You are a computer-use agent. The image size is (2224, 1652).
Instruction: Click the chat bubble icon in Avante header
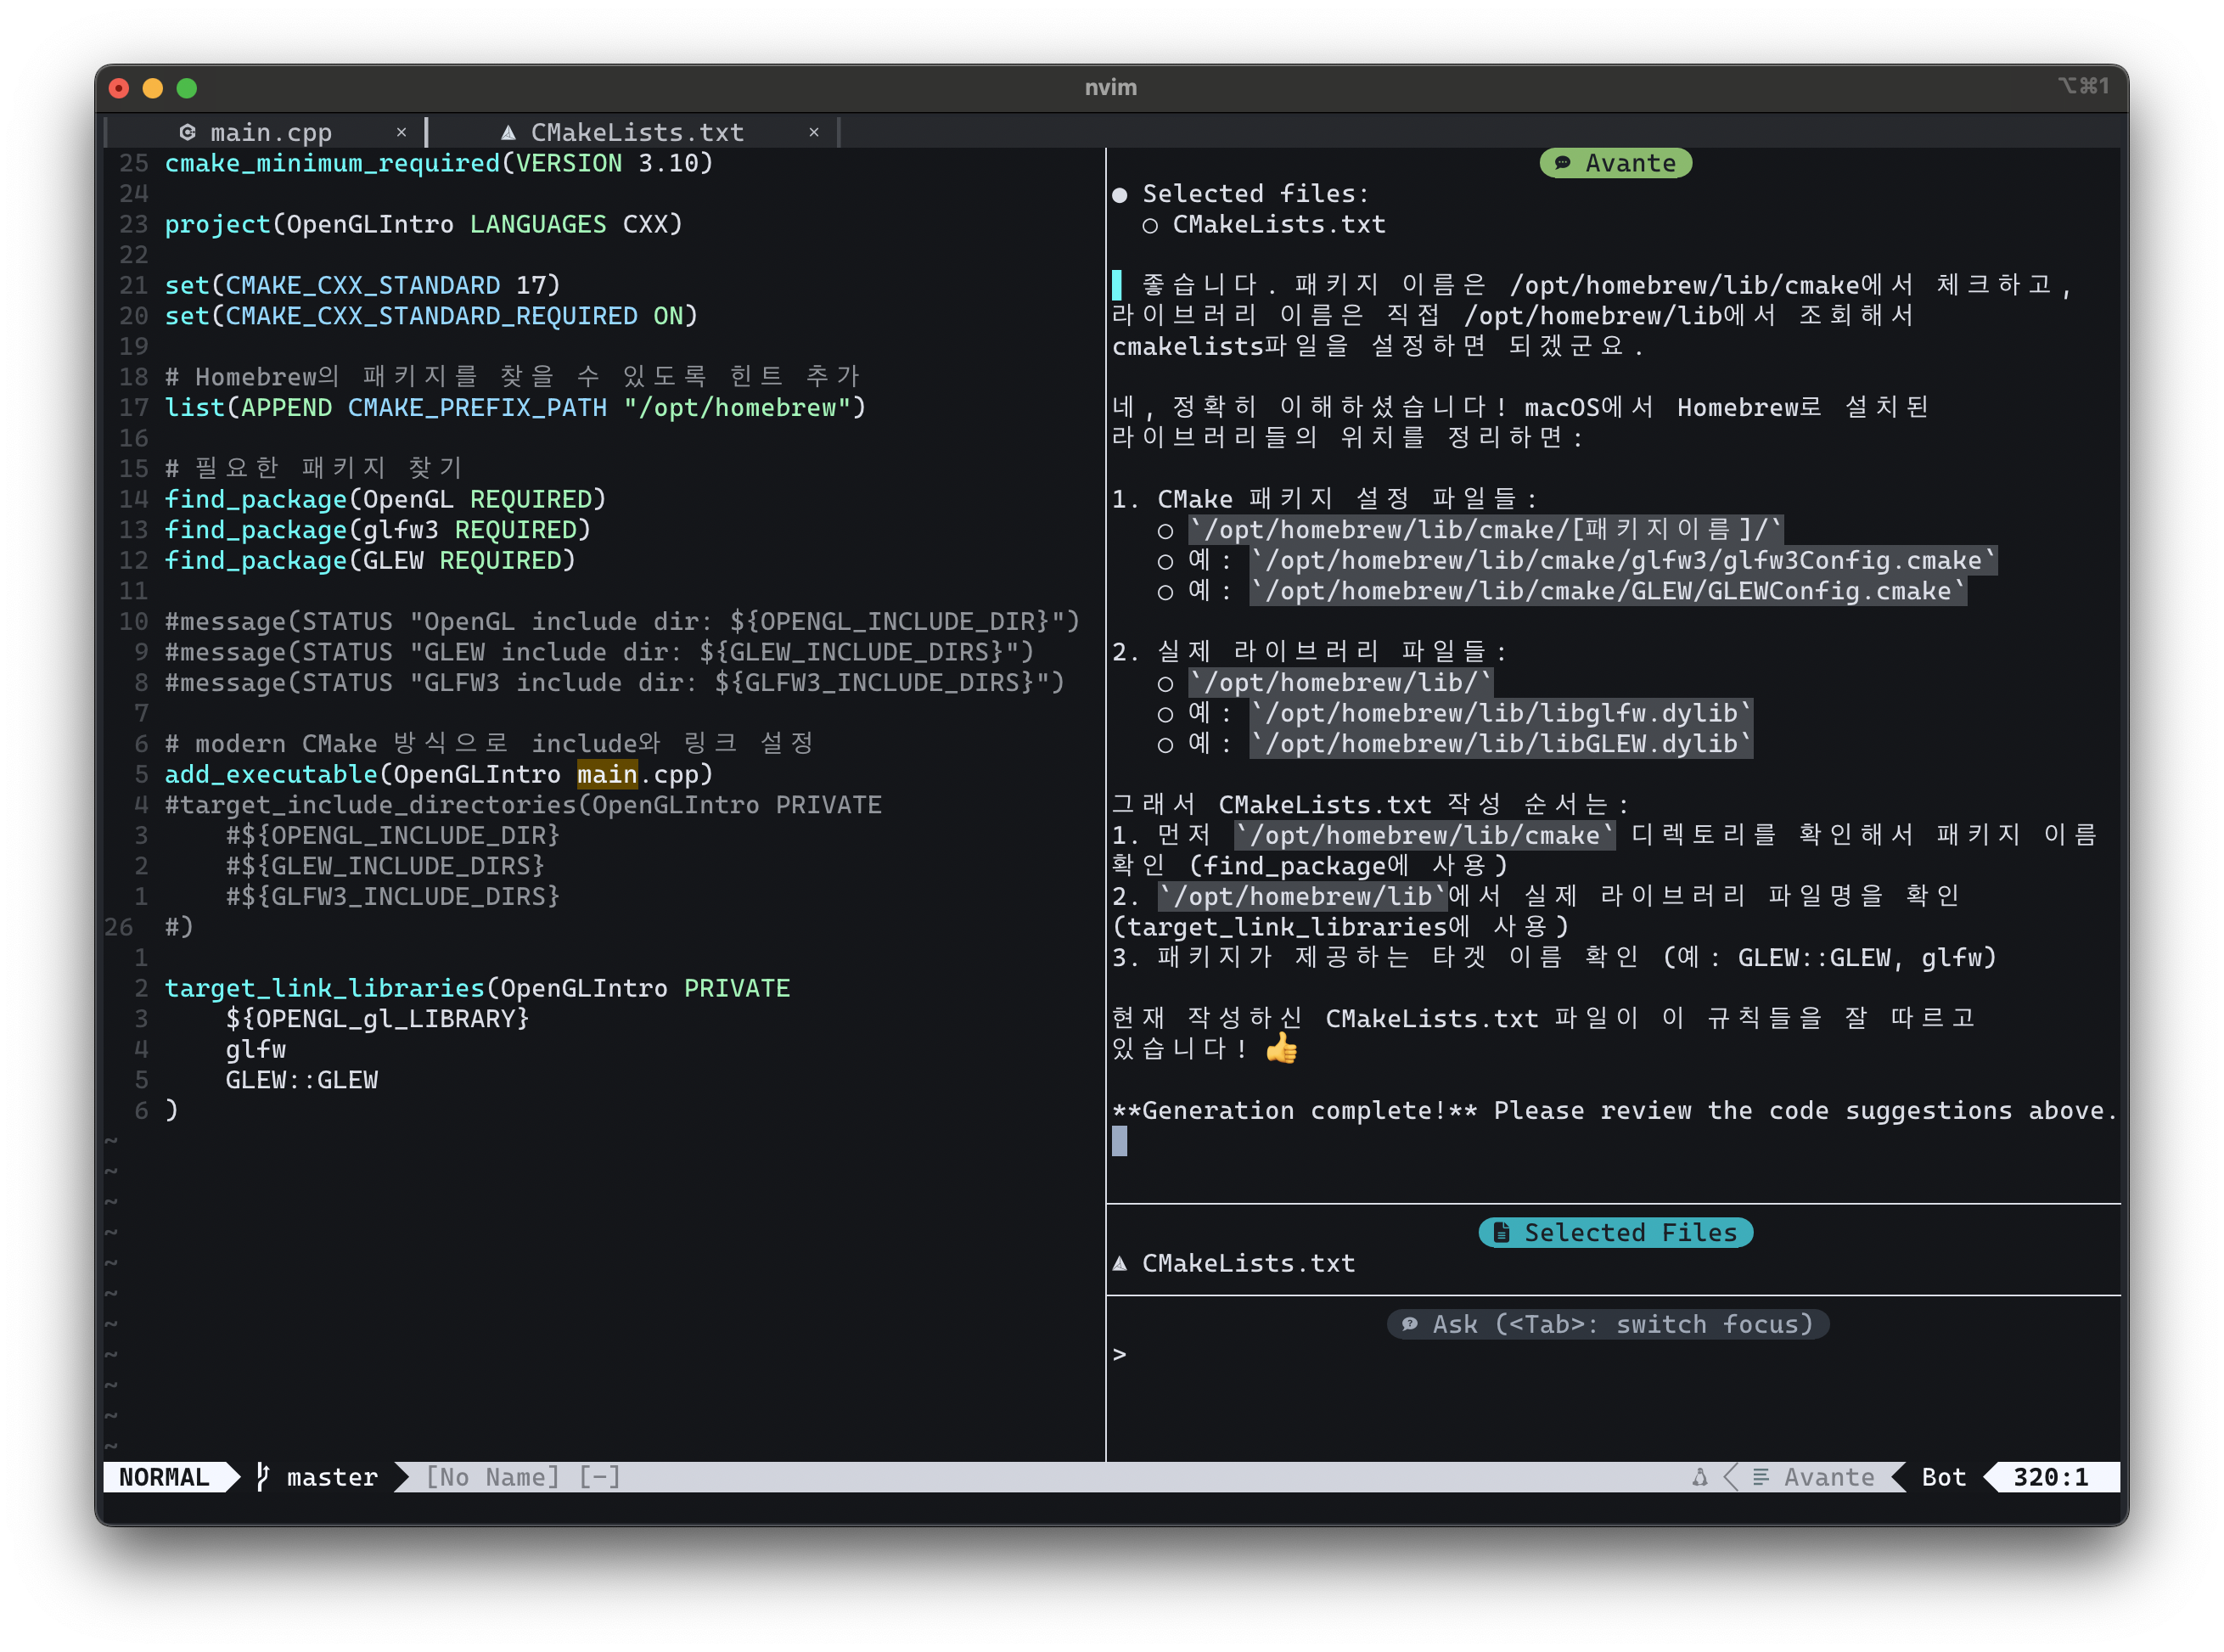[1562, 163]
